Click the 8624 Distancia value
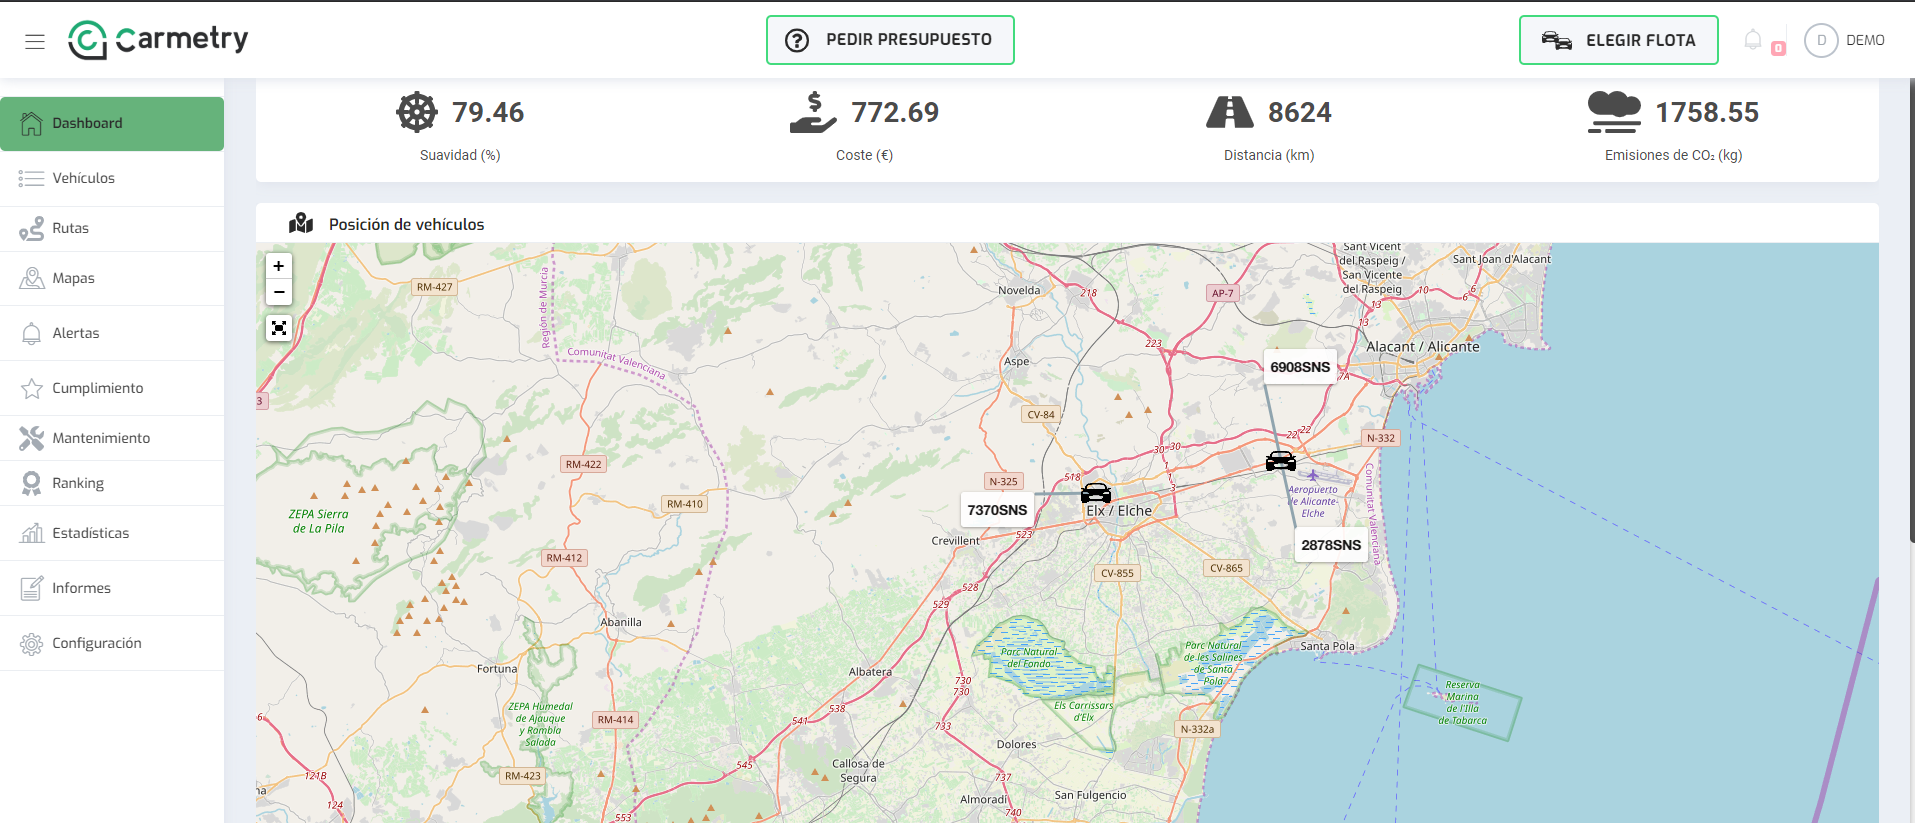The width and height of the screenshot is (1915, 823). pos(1300,112)
